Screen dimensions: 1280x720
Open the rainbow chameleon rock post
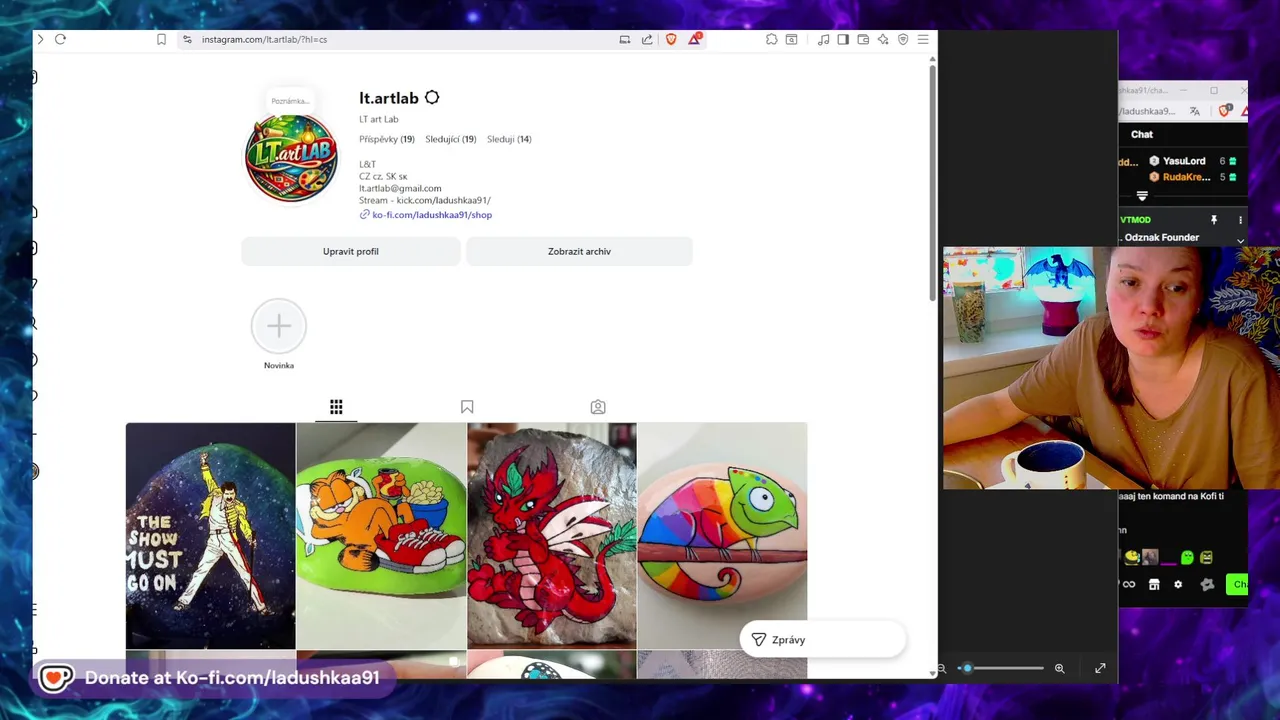722,536
